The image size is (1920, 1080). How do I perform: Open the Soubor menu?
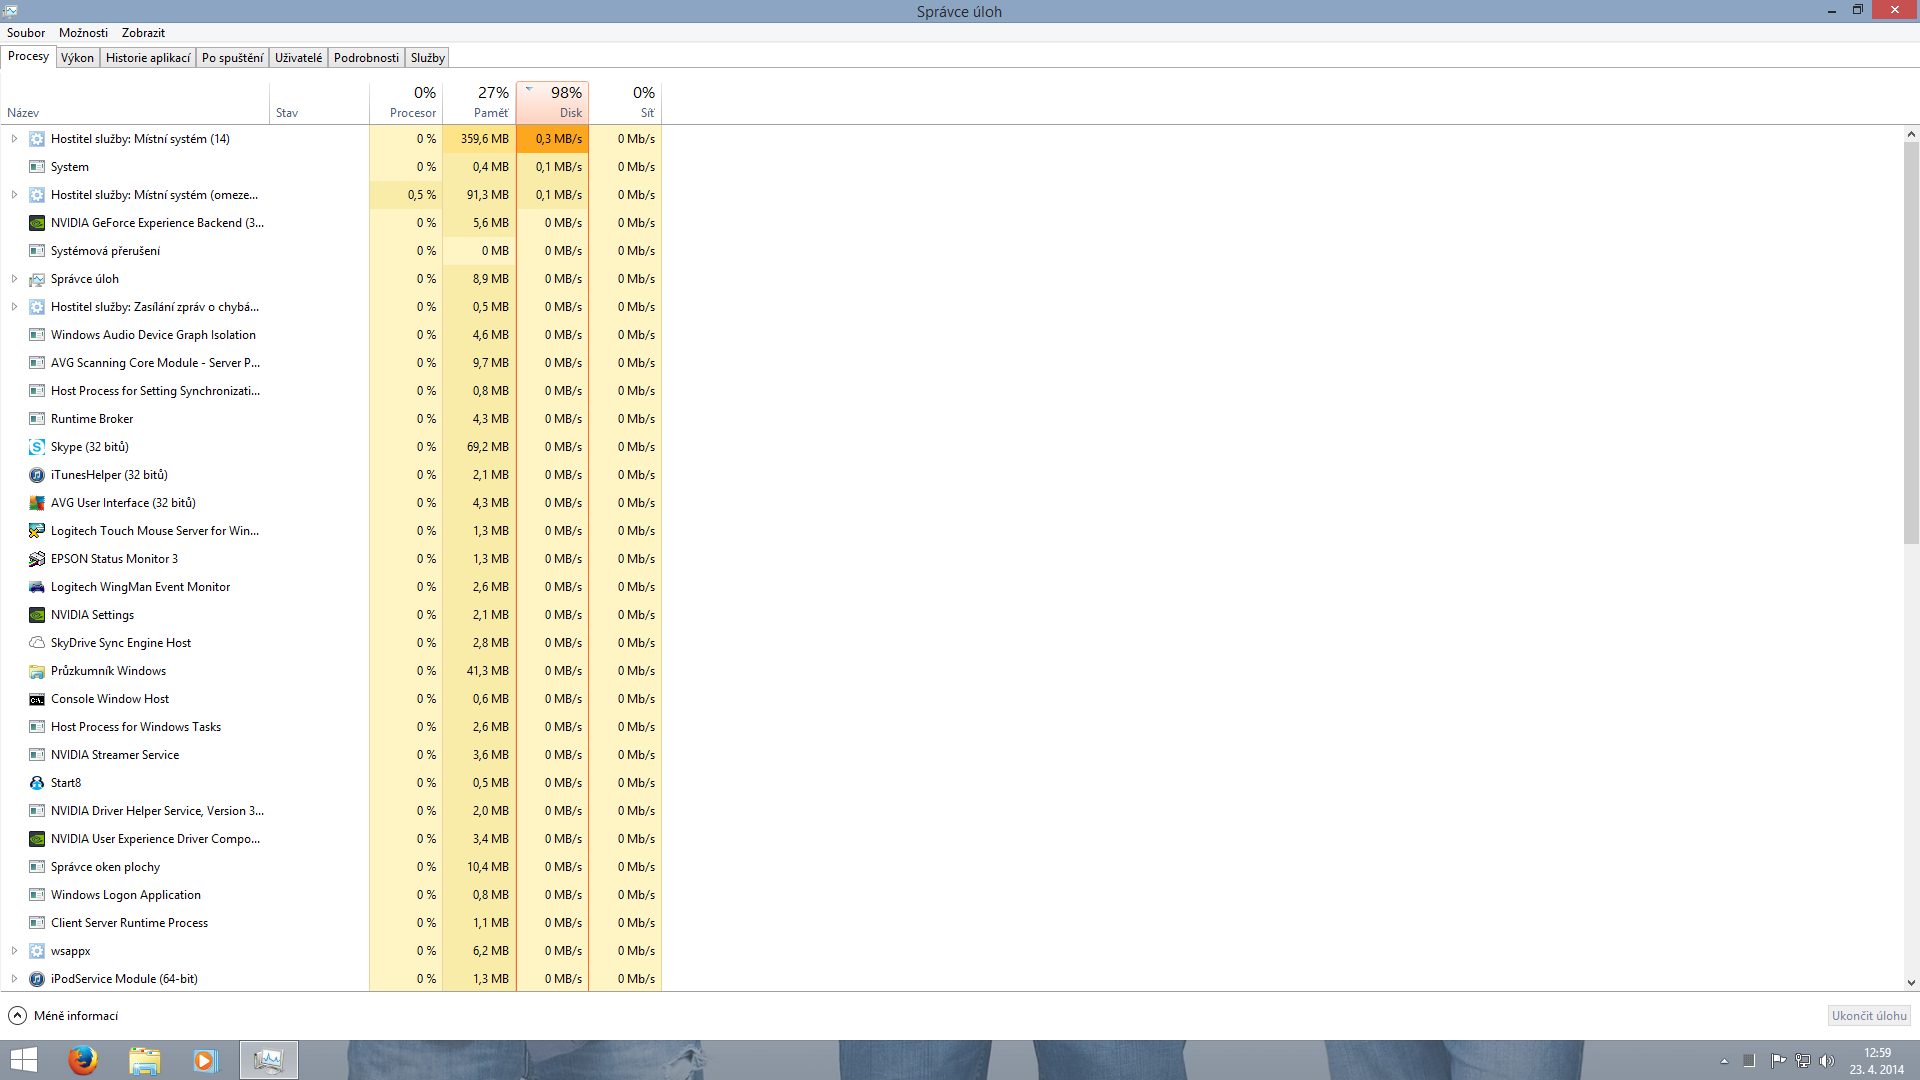(26, 33)
